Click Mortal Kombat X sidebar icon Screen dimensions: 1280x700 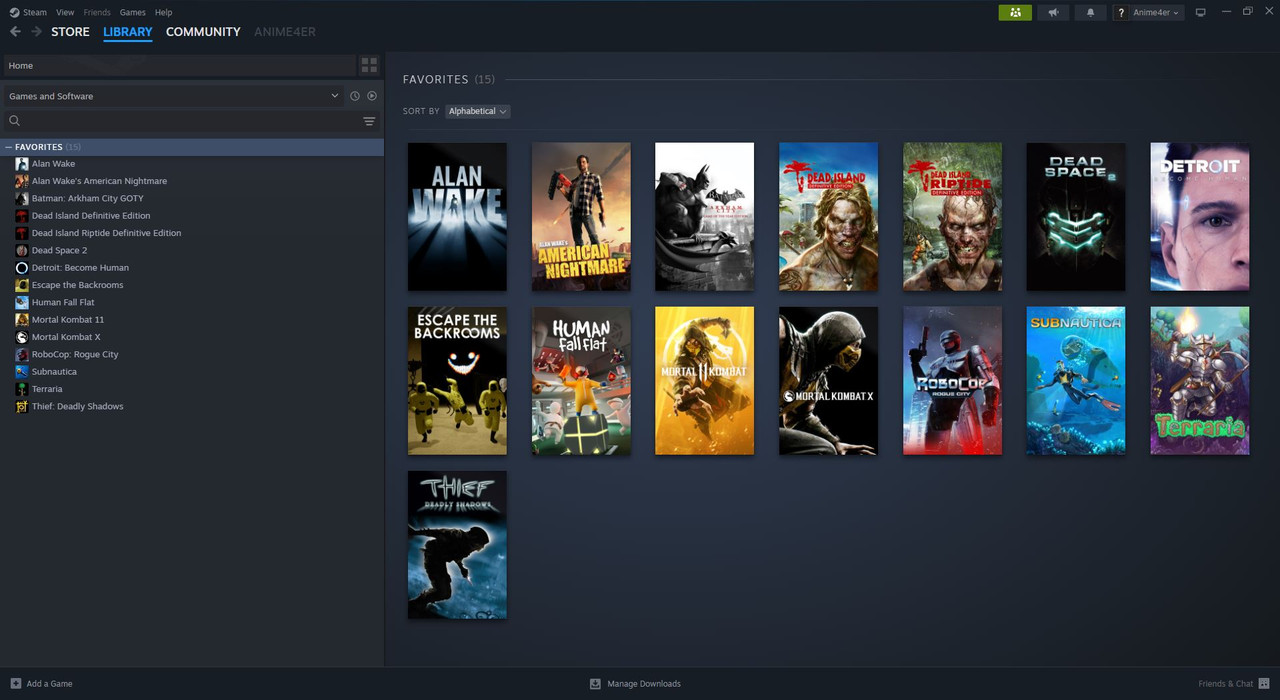coord(22,337)
